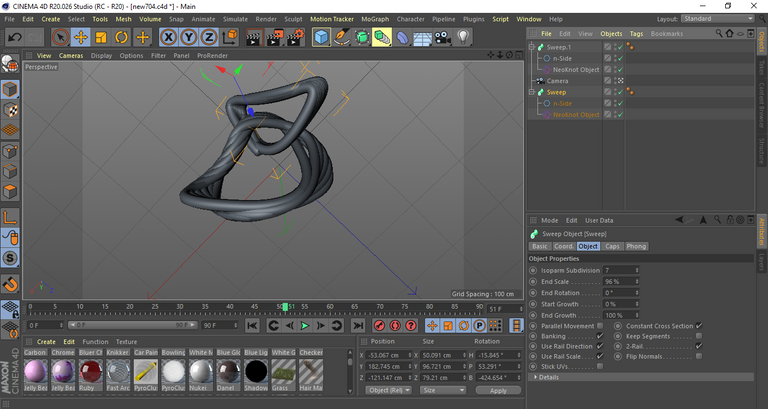Open the Objects manager Tags menu

coord(636,34)
